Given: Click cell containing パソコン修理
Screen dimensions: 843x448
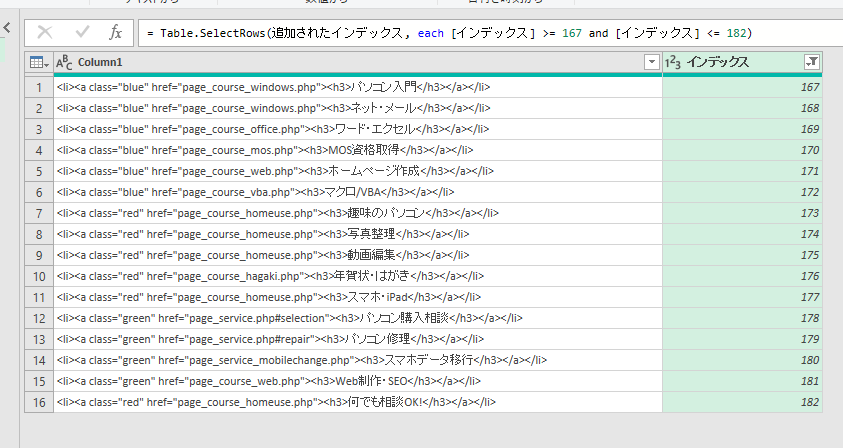Looking at the screenshot, I should click(358, 339).
